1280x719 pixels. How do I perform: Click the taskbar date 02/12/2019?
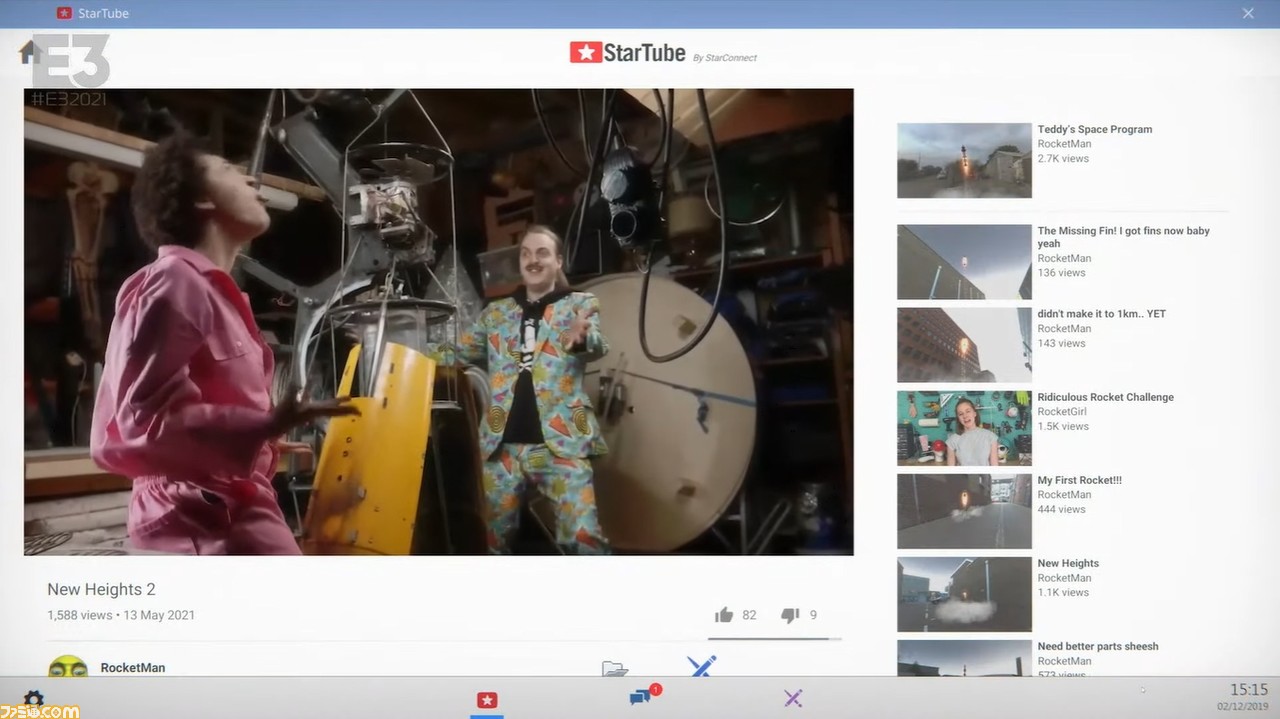pyautogui.click(x=1243, y=707)
